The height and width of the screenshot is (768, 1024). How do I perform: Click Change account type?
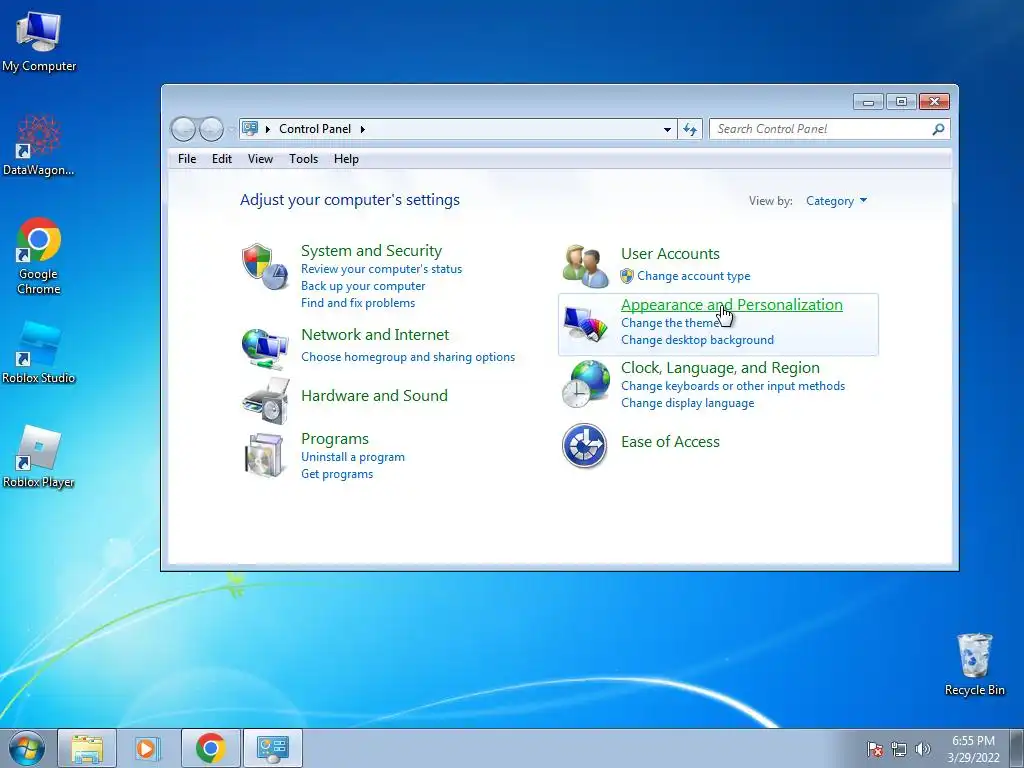pyautogui.click(x=694, y=276)
